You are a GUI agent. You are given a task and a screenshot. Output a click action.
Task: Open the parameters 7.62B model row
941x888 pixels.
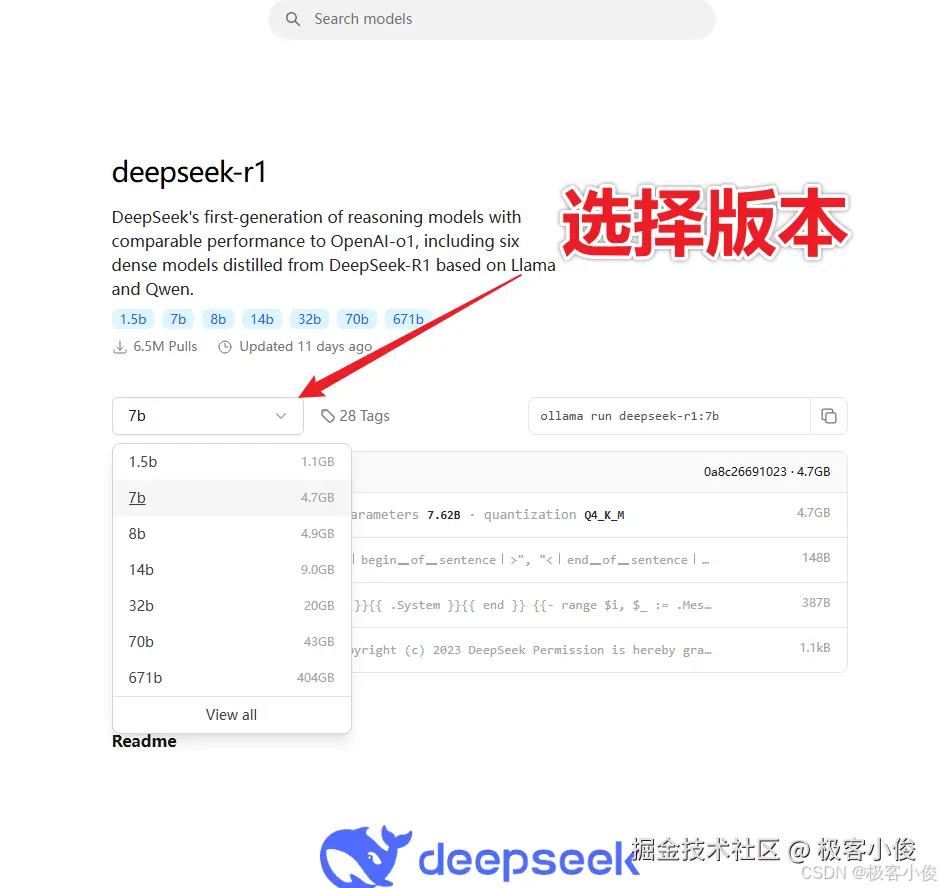(599, 515)
